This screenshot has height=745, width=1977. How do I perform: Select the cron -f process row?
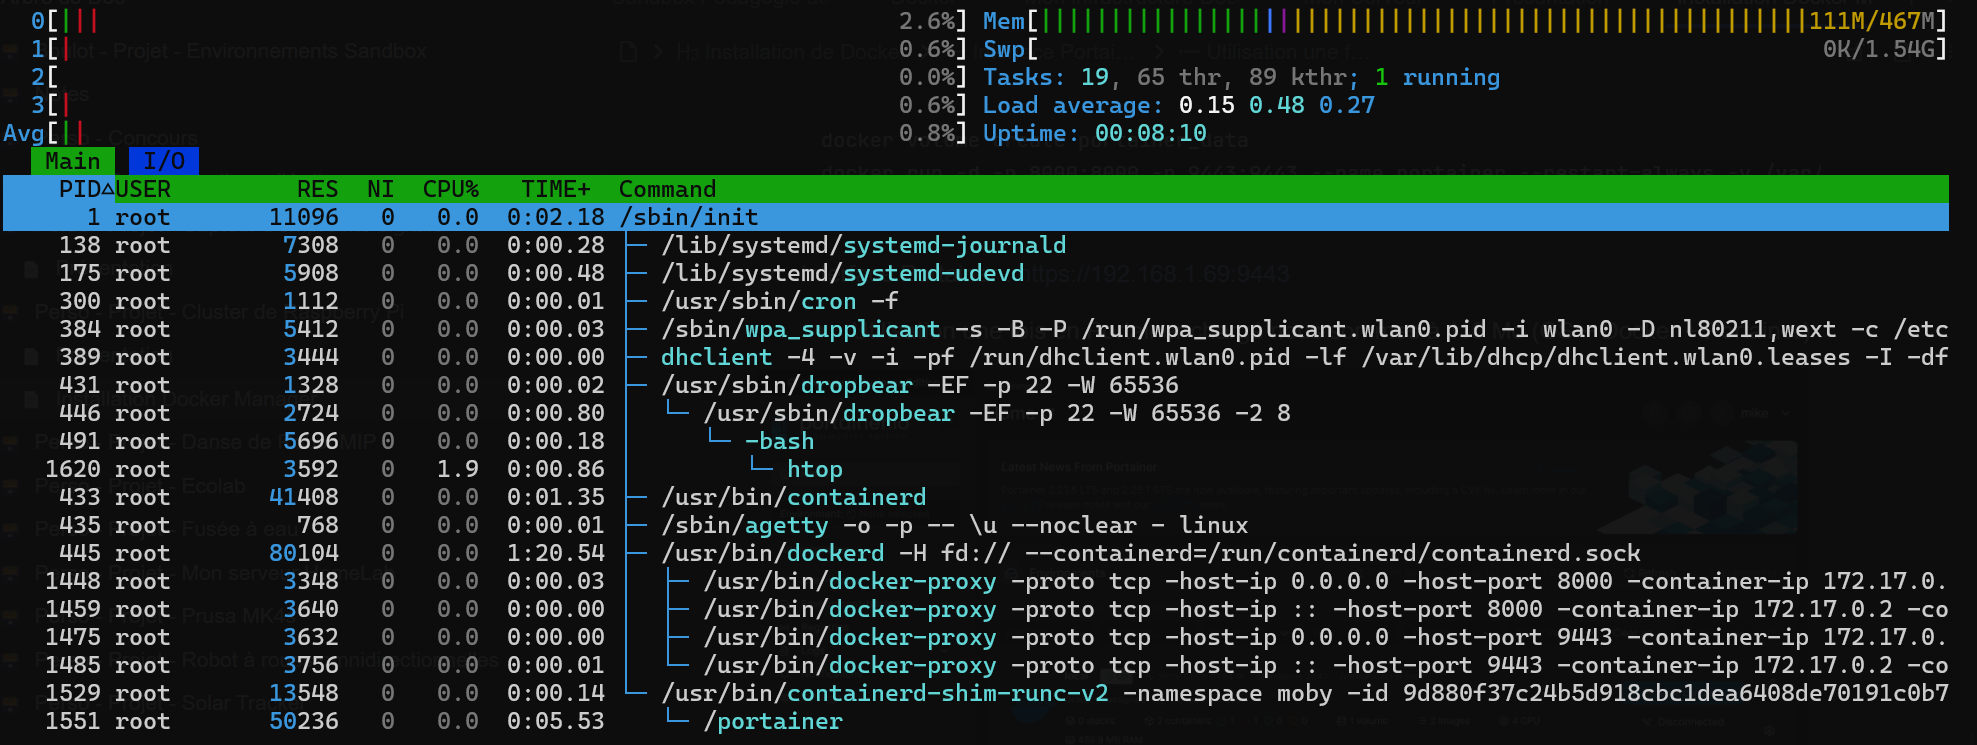pos(976,301)
